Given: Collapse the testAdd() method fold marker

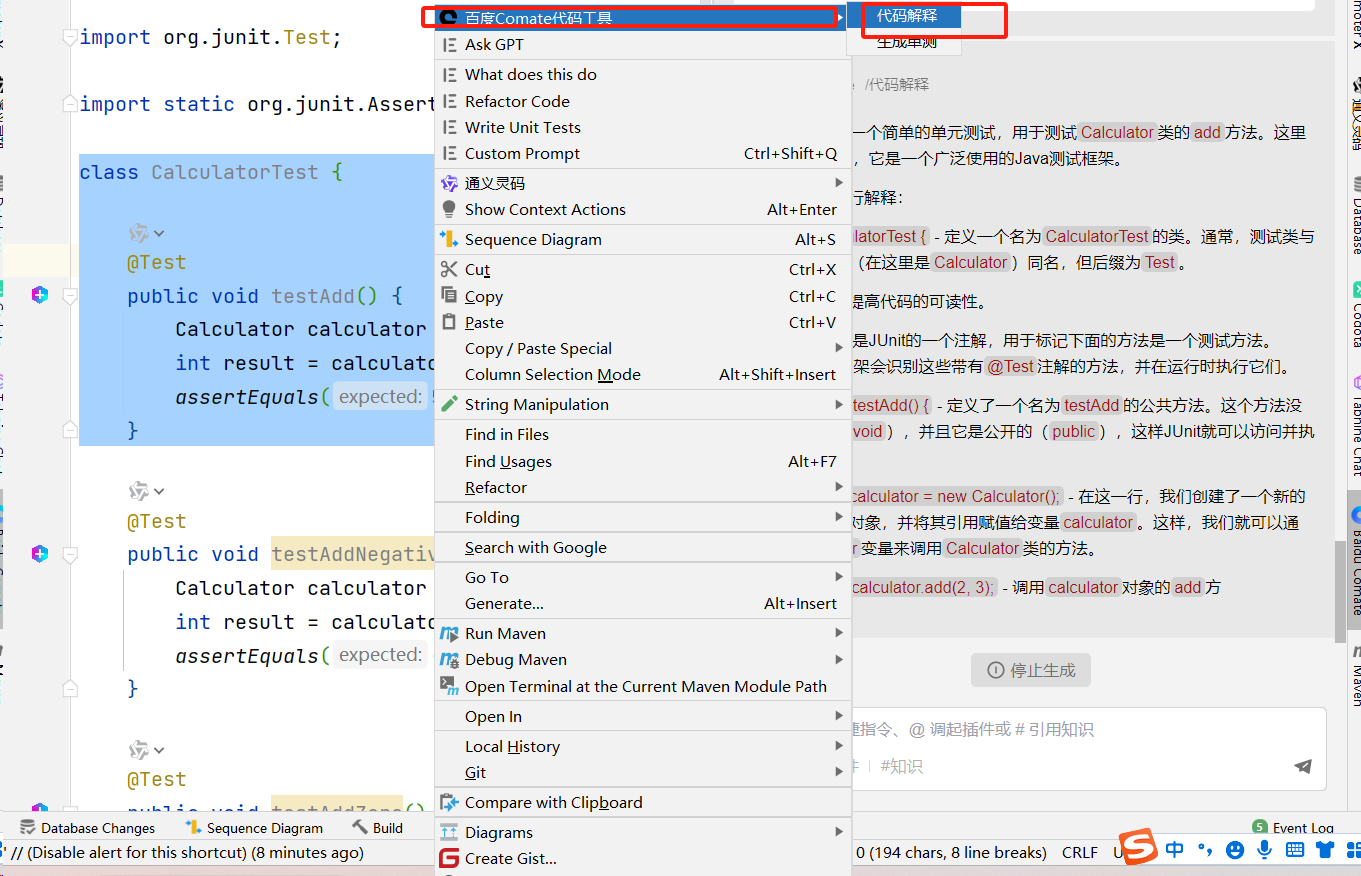Looking at the screenshot, I should click(69, 296).
